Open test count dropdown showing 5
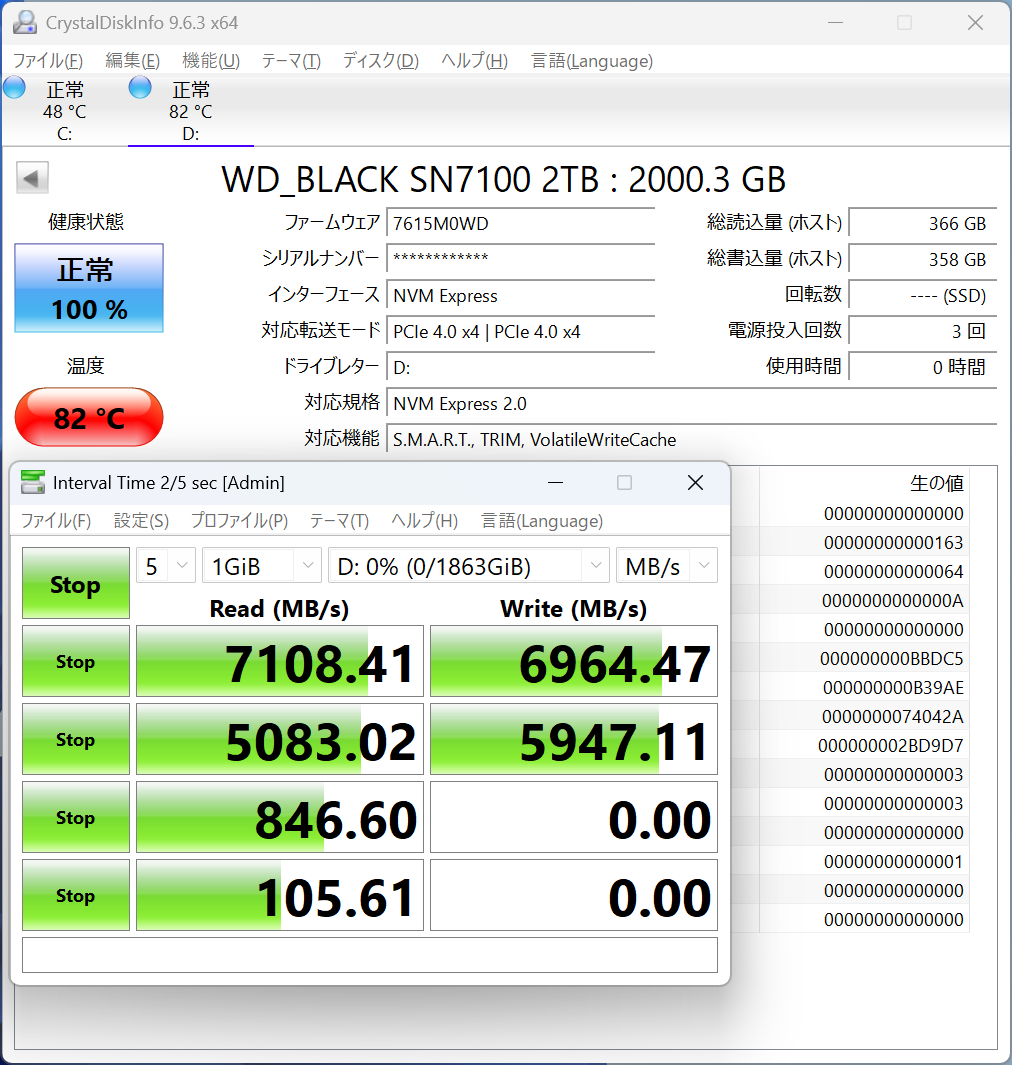 coord(166,566)
